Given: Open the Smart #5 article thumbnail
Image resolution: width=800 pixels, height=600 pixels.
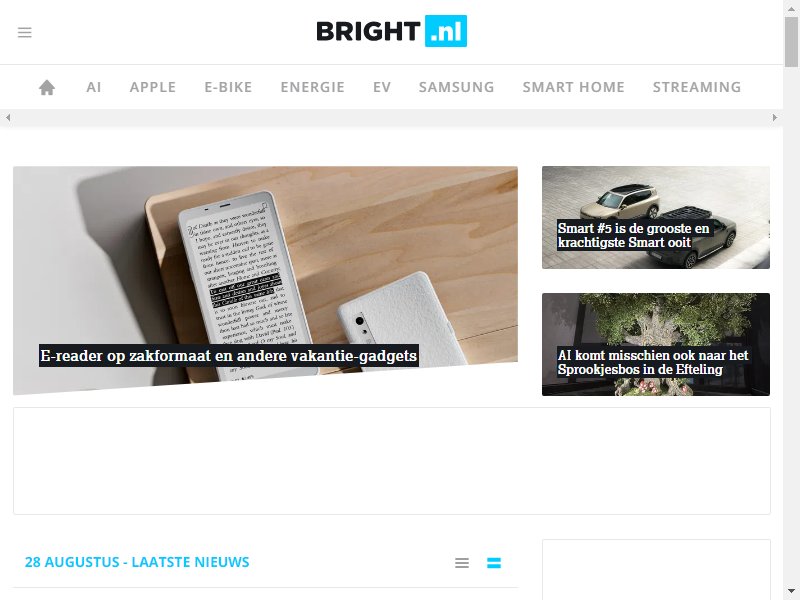Looking at the screenshot, I should (656, 217).
